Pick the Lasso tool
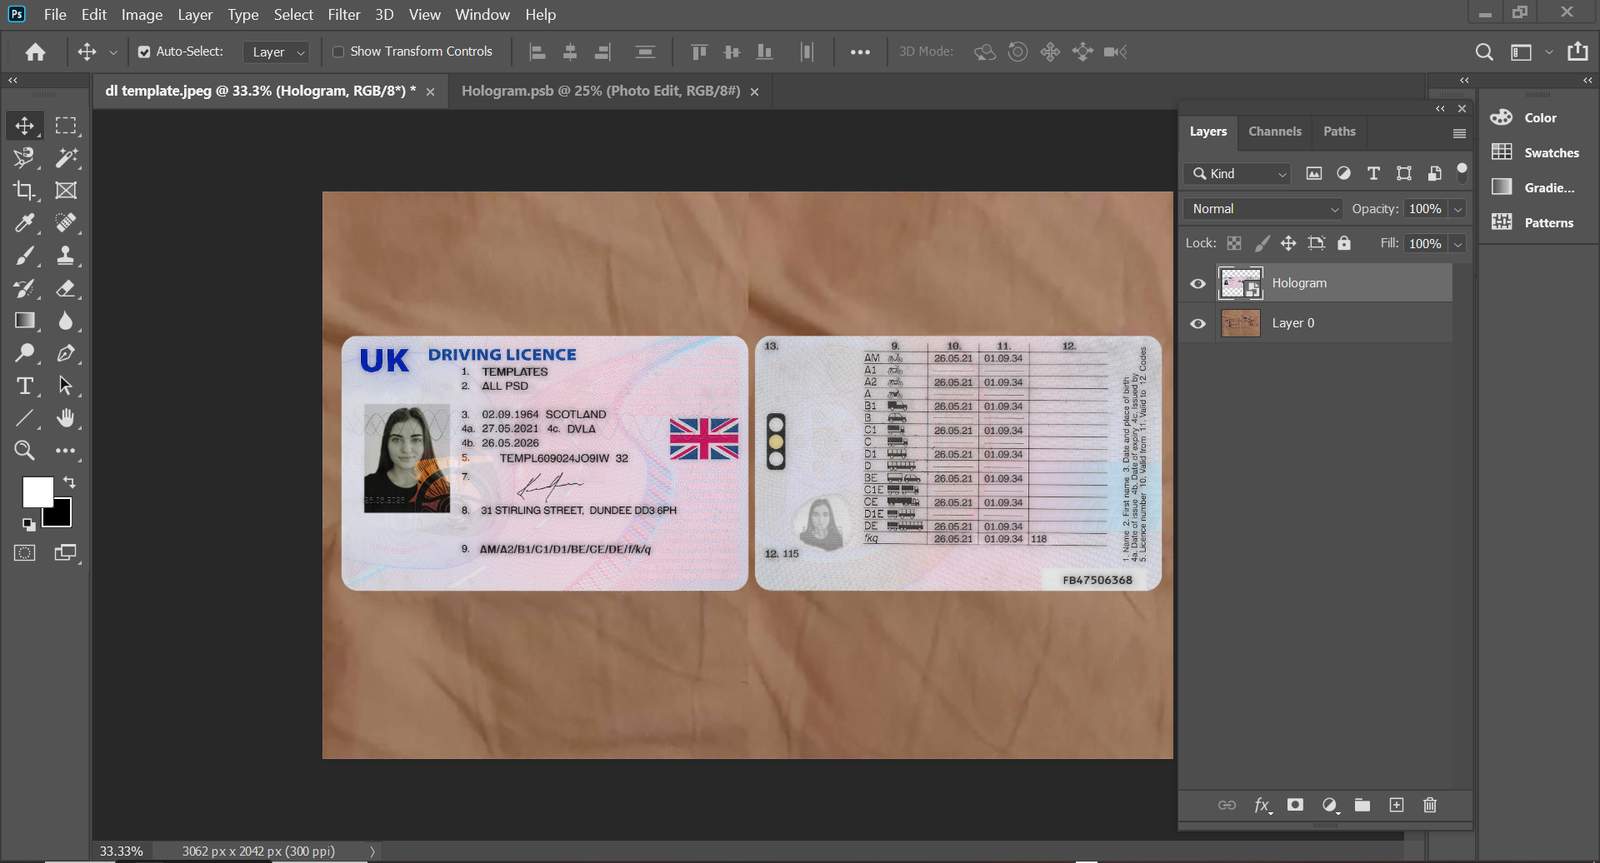Screen dimensions: 1600x863 click(24, 158)
